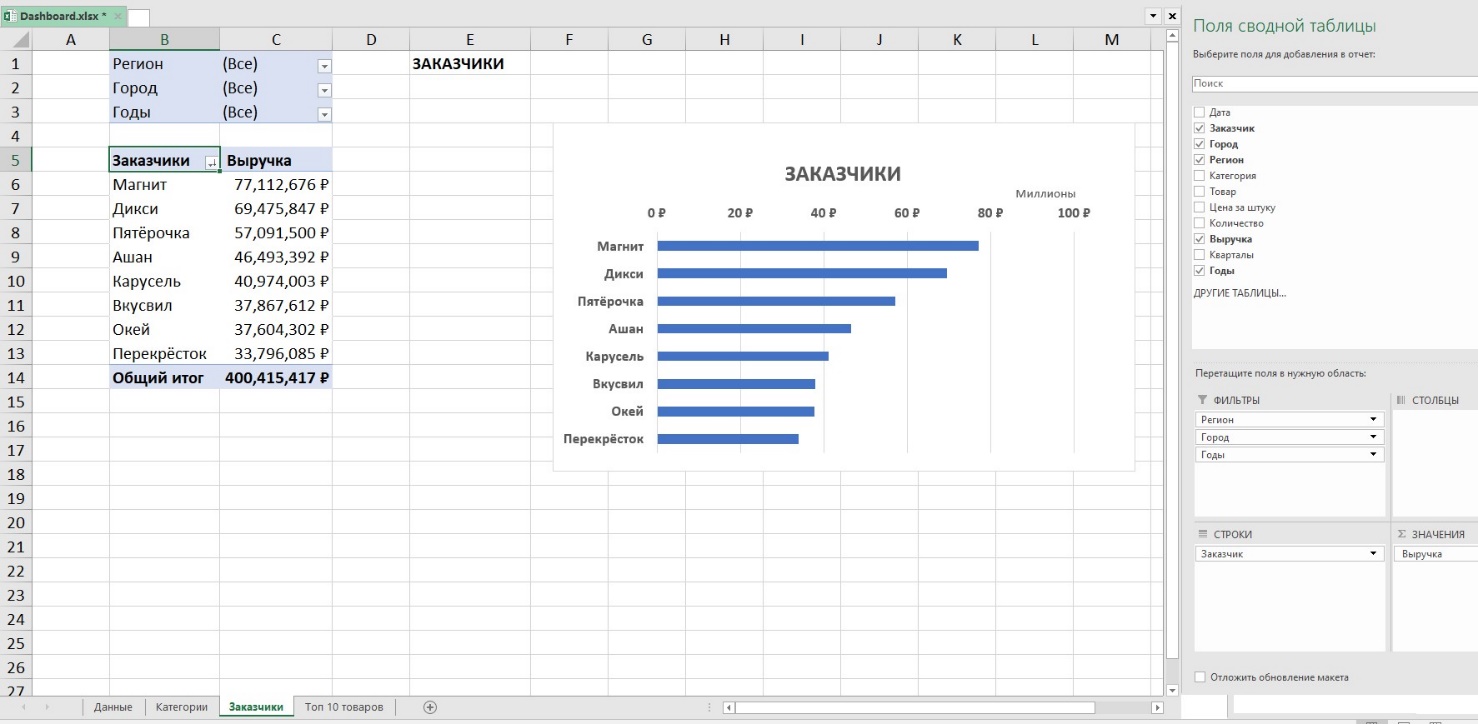
Task: Click the vertical scrollbar up arrow
Action: tap(1172, 36)
